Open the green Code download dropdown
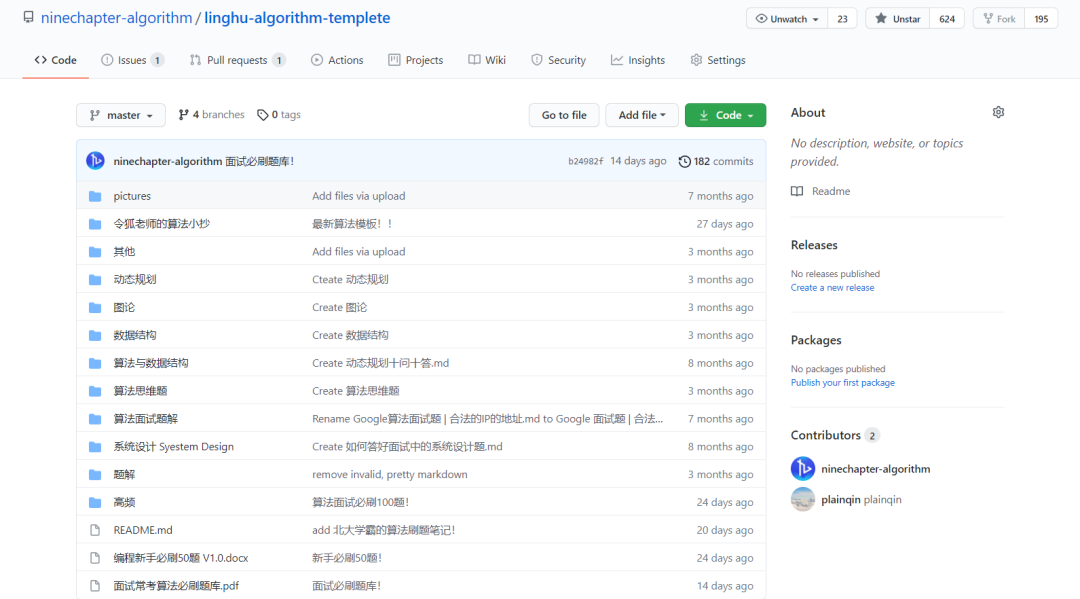 (725, 115)
